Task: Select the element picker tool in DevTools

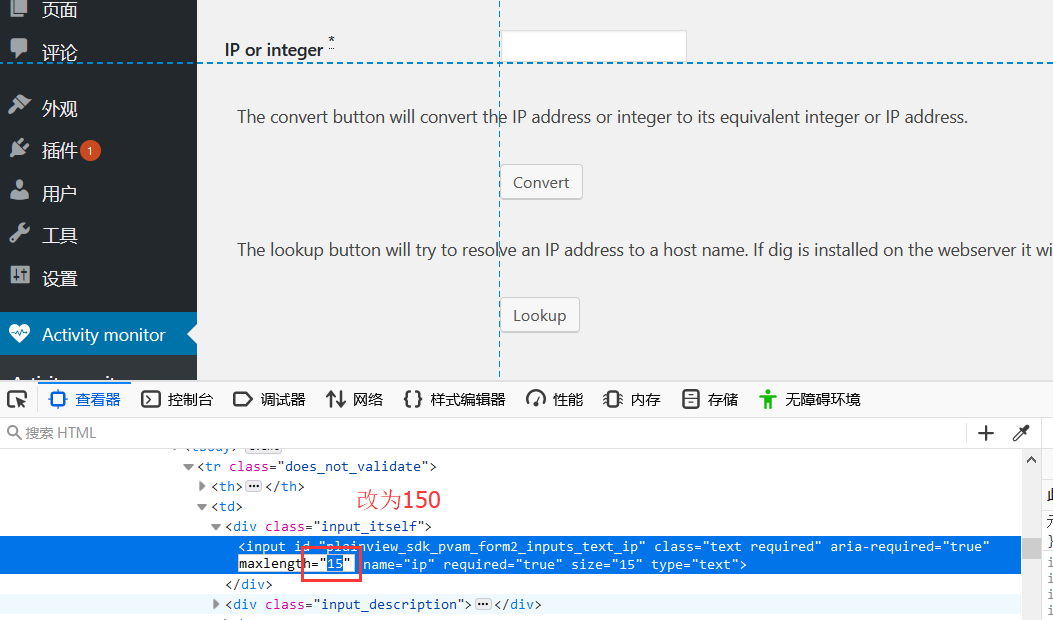Action: [x=17, y=398]
